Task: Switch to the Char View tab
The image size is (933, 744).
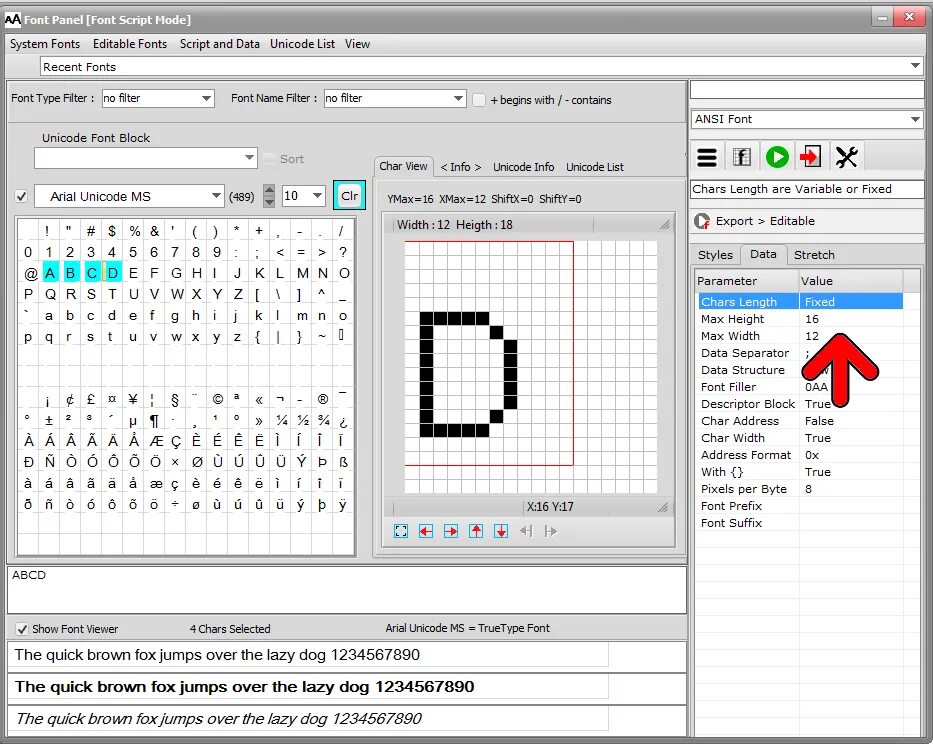Action: tap(403, 167)
